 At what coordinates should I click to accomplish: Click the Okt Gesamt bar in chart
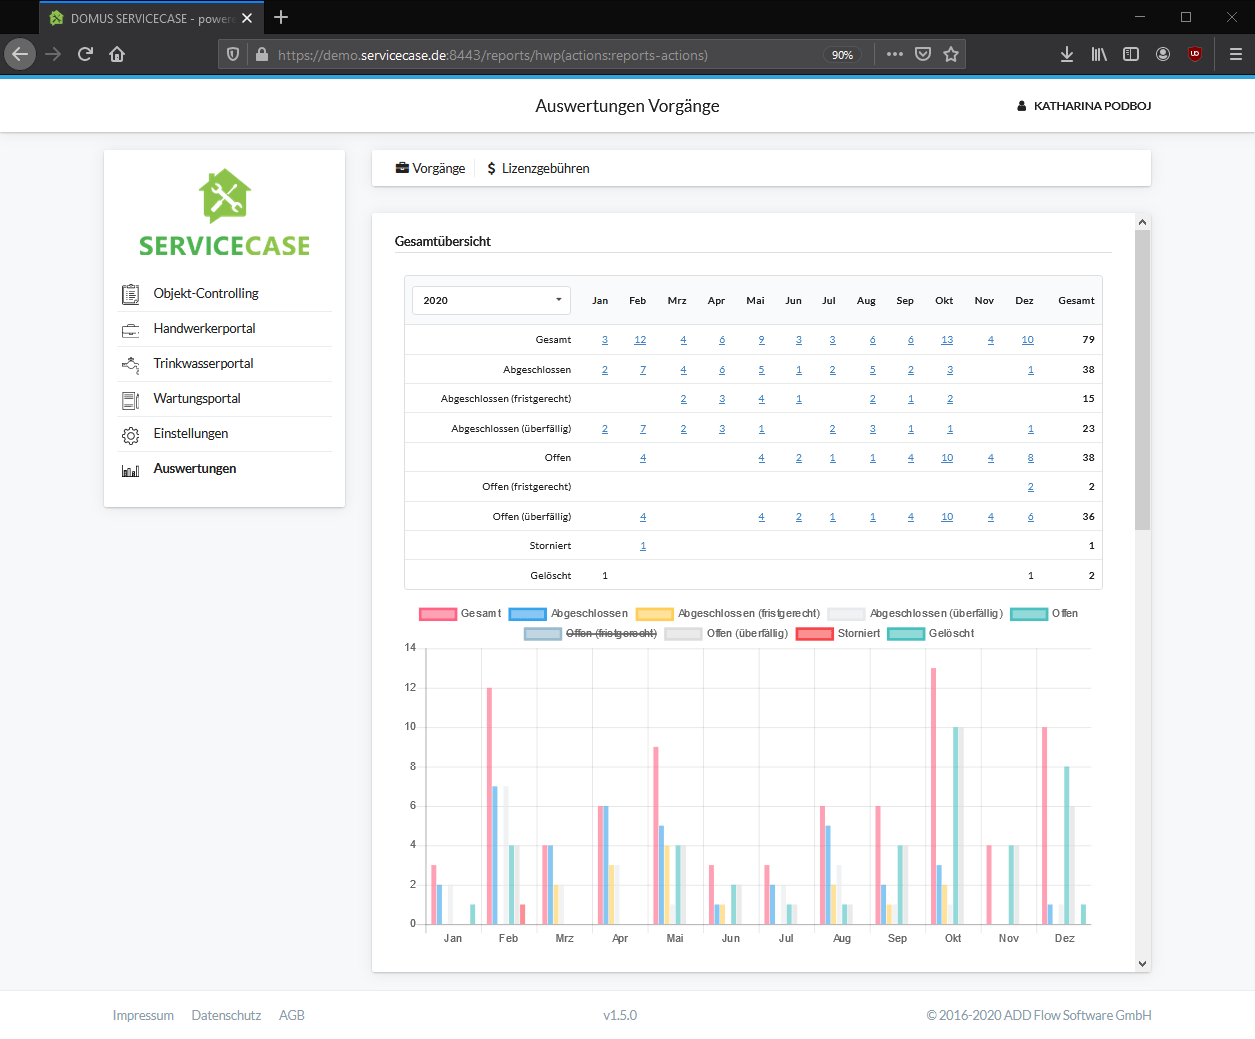click(934, 796)
